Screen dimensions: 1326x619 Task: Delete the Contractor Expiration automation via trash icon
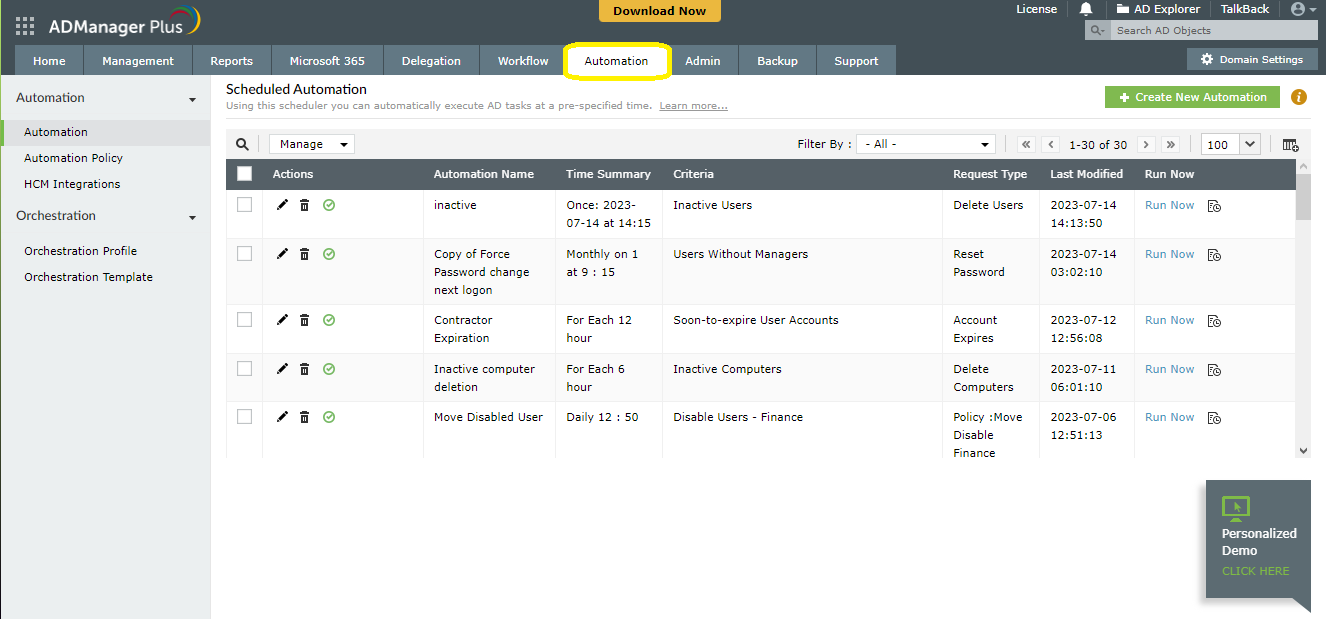click(305, 320)
